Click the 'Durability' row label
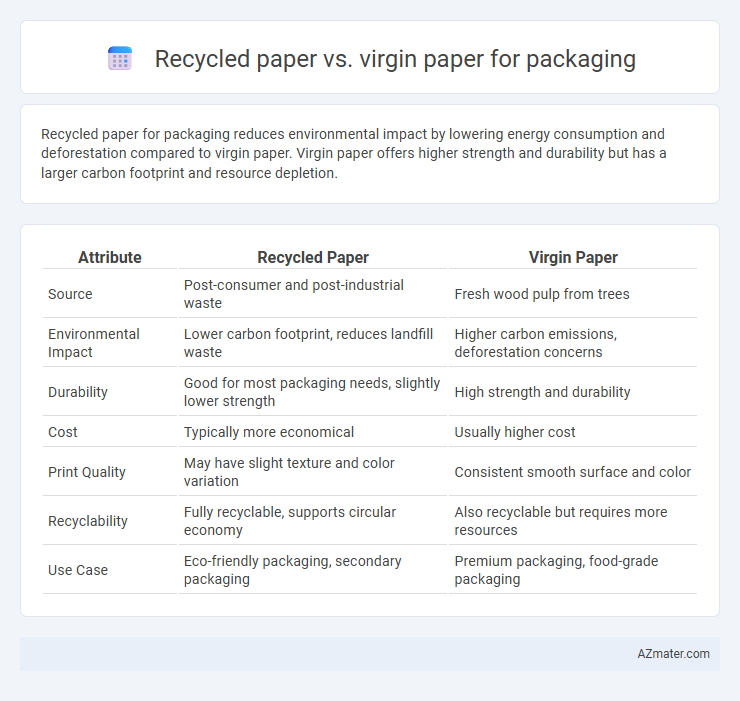 pos(78,392)
